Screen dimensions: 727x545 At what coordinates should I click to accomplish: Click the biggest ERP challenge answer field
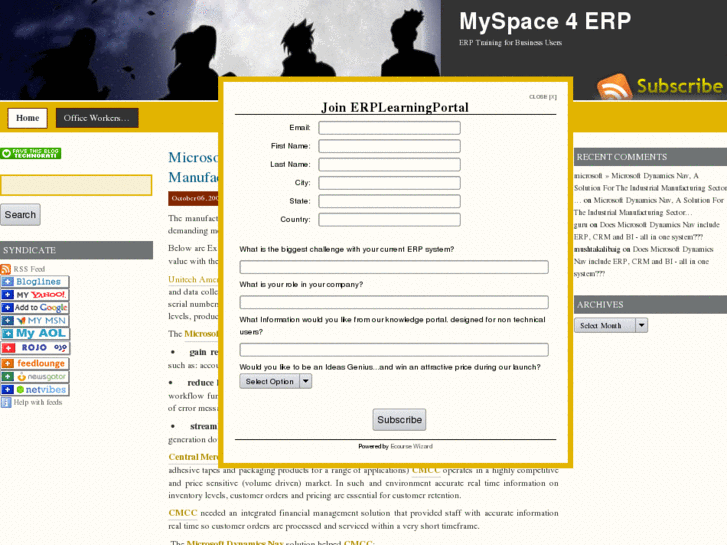[x=394, y=267]
